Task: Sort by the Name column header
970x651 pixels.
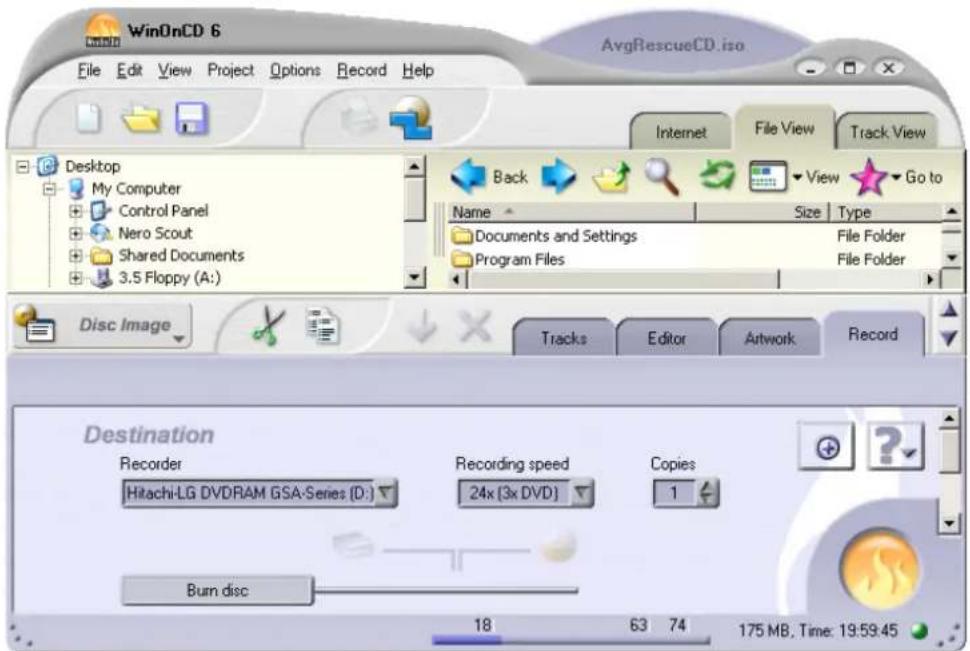Action: (570, 212)
